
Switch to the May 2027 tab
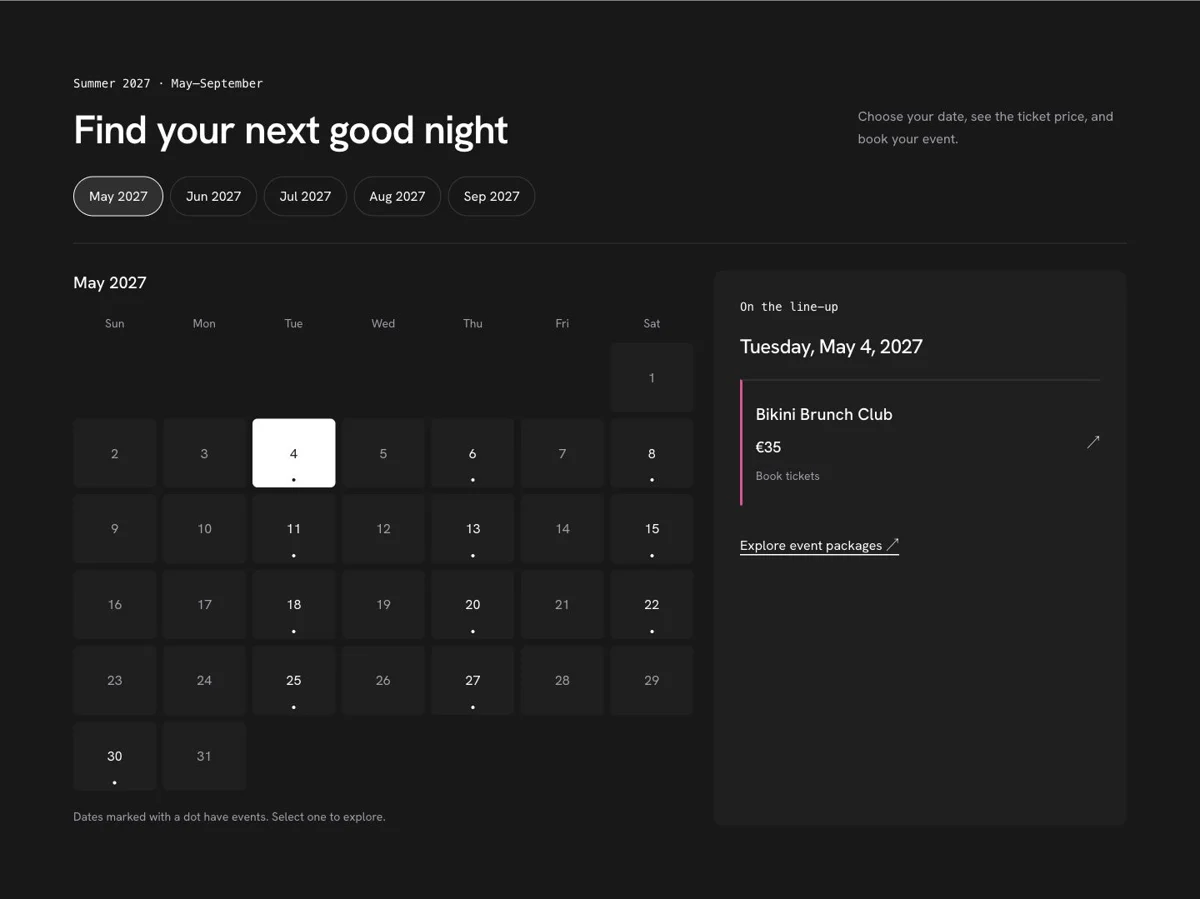(x=118, y=196)
